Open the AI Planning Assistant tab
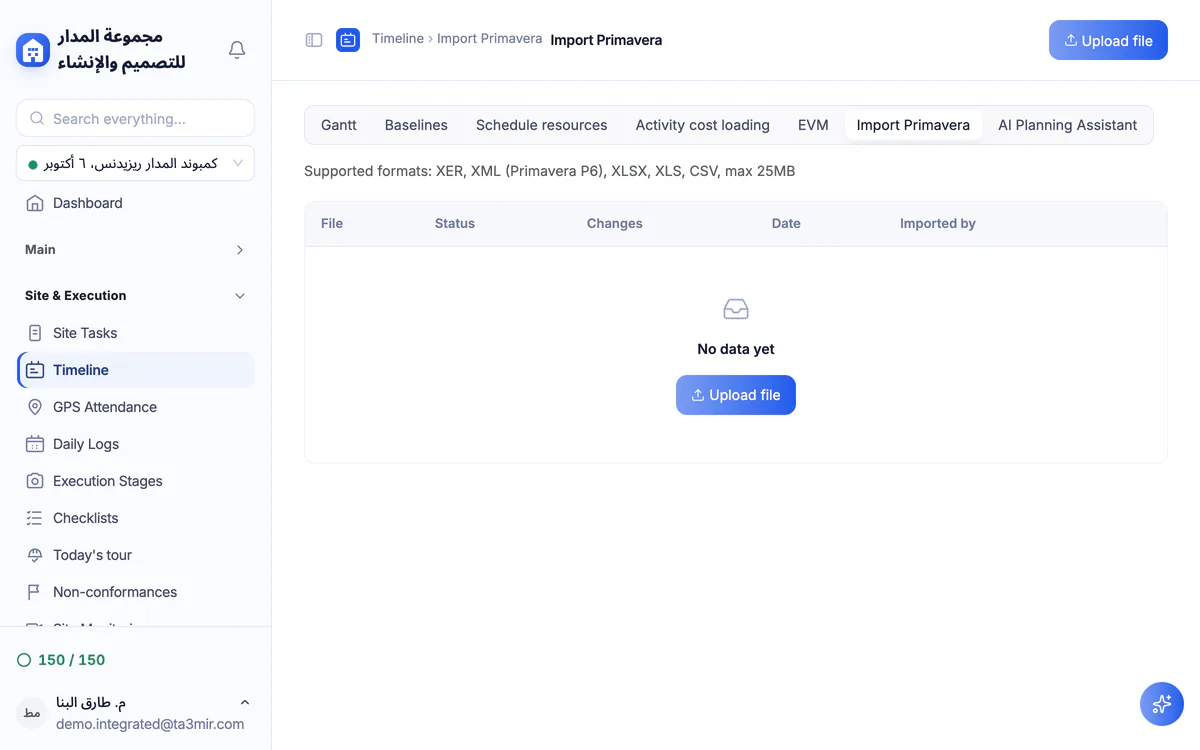 [x=1067, y=125]
